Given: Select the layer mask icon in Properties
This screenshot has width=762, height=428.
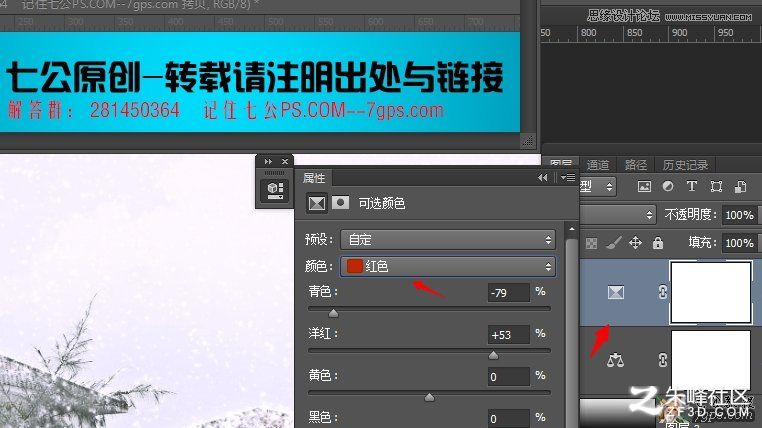Looking at the screenshot, I should 340,202.
